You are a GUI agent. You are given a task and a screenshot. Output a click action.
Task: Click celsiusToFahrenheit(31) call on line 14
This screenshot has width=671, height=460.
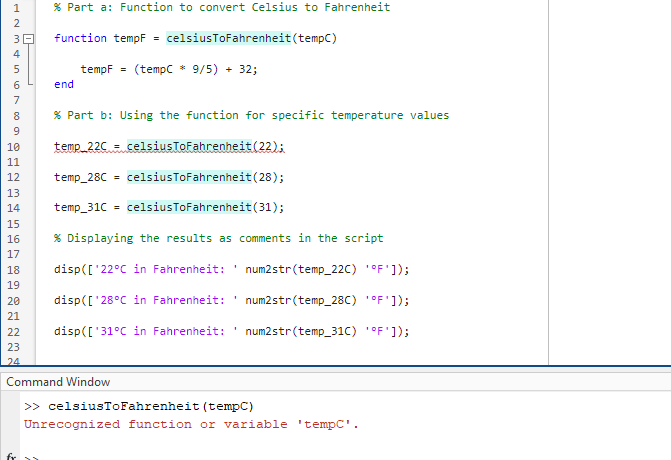pyautogui.click(x=203, y=207)
